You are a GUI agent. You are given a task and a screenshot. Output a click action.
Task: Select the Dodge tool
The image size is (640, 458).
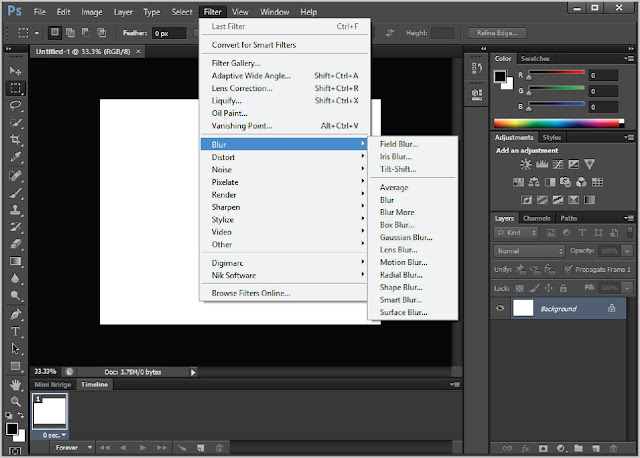(15, 296)
